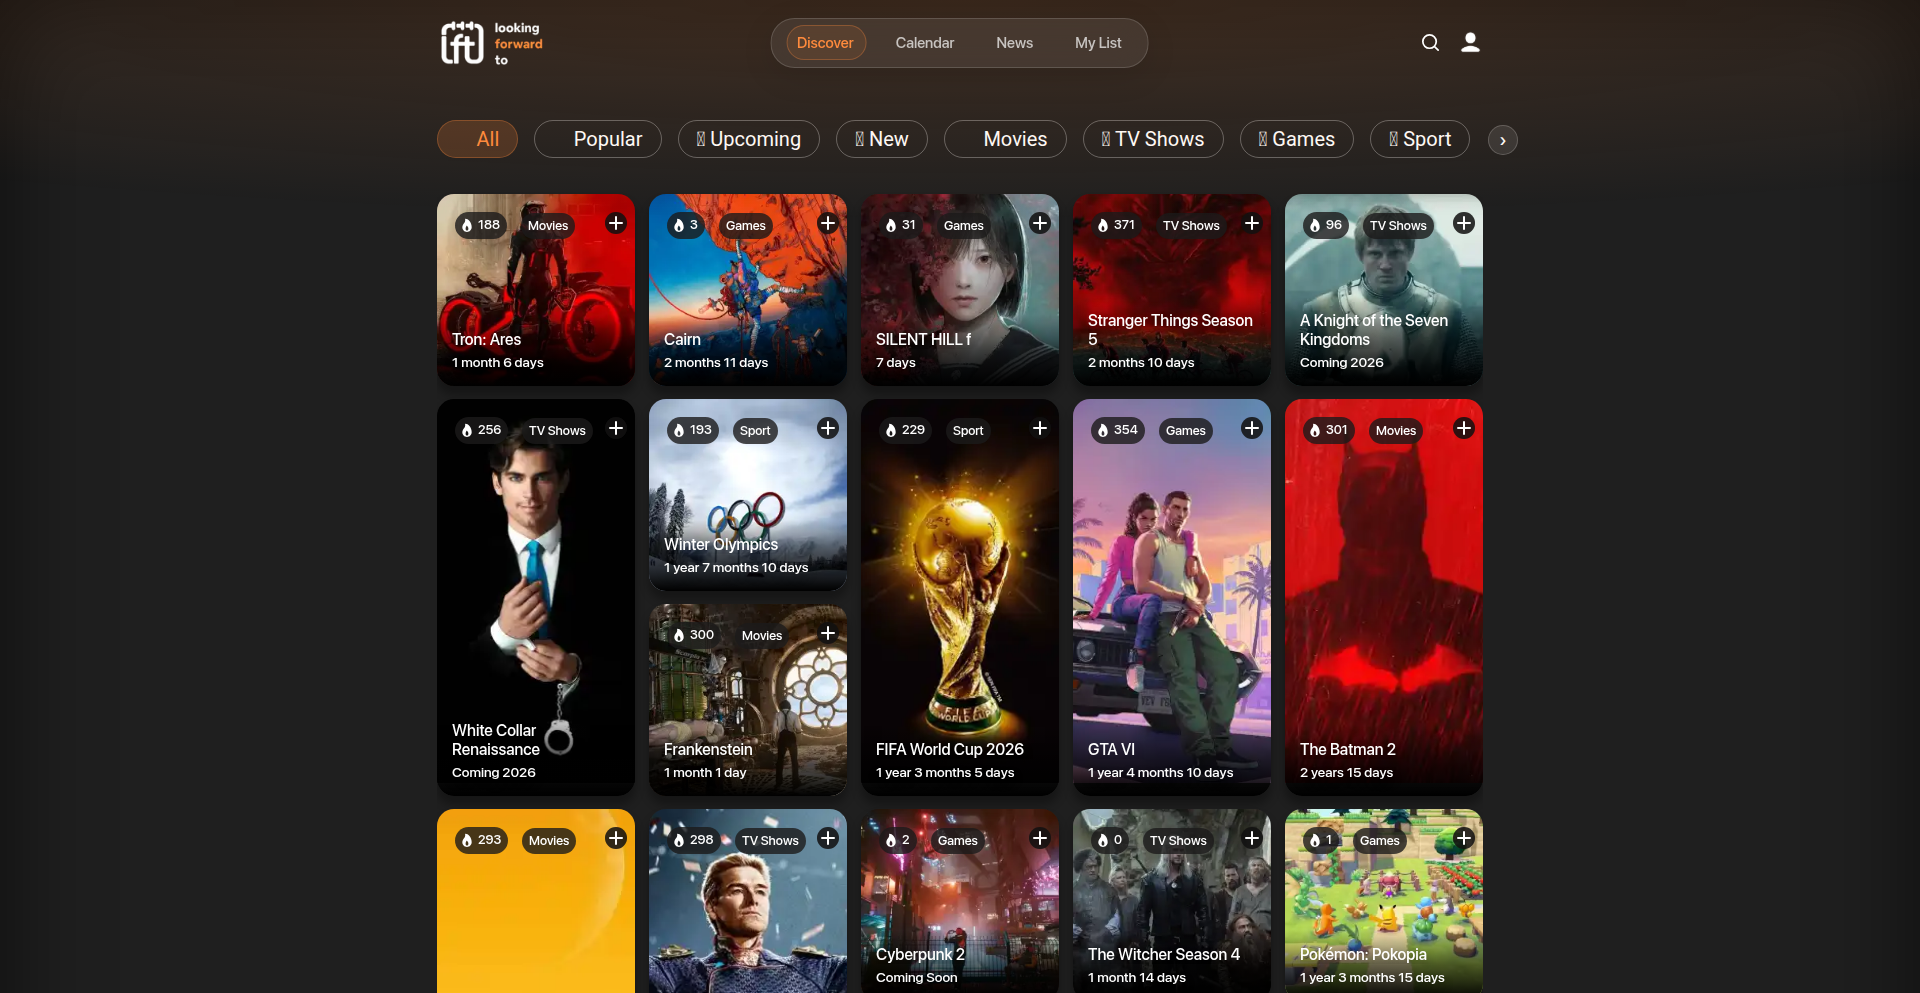Click the 229 flame counter on FIFA World Cup

point(906,430)
